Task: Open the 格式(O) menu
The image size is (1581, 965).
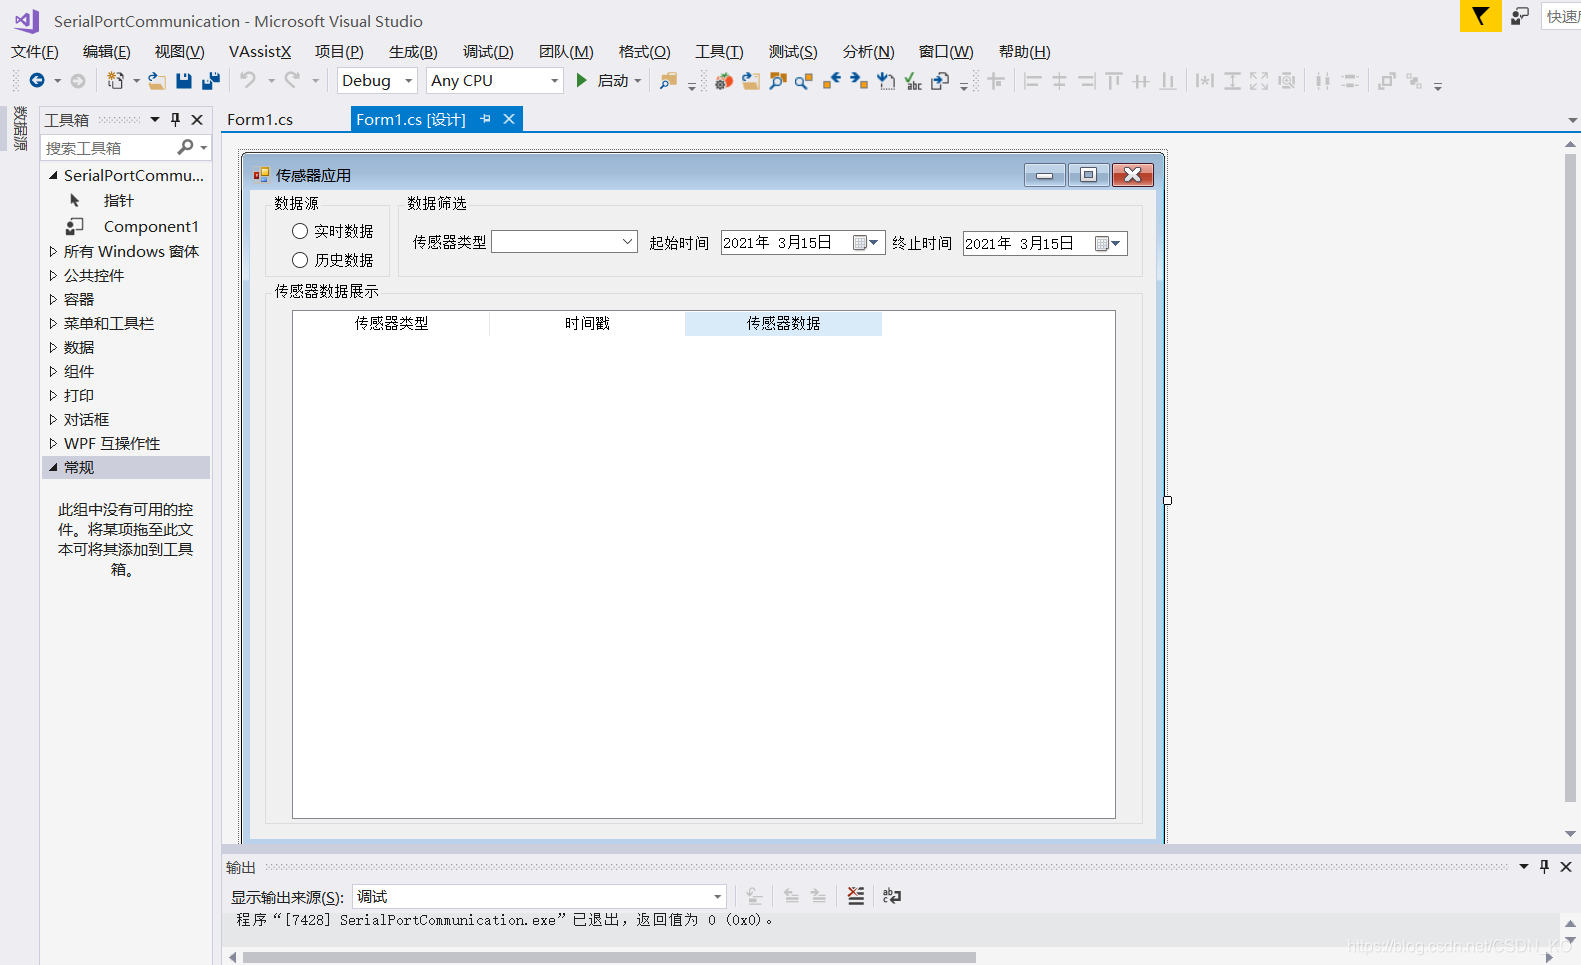Action: point(644,52)
